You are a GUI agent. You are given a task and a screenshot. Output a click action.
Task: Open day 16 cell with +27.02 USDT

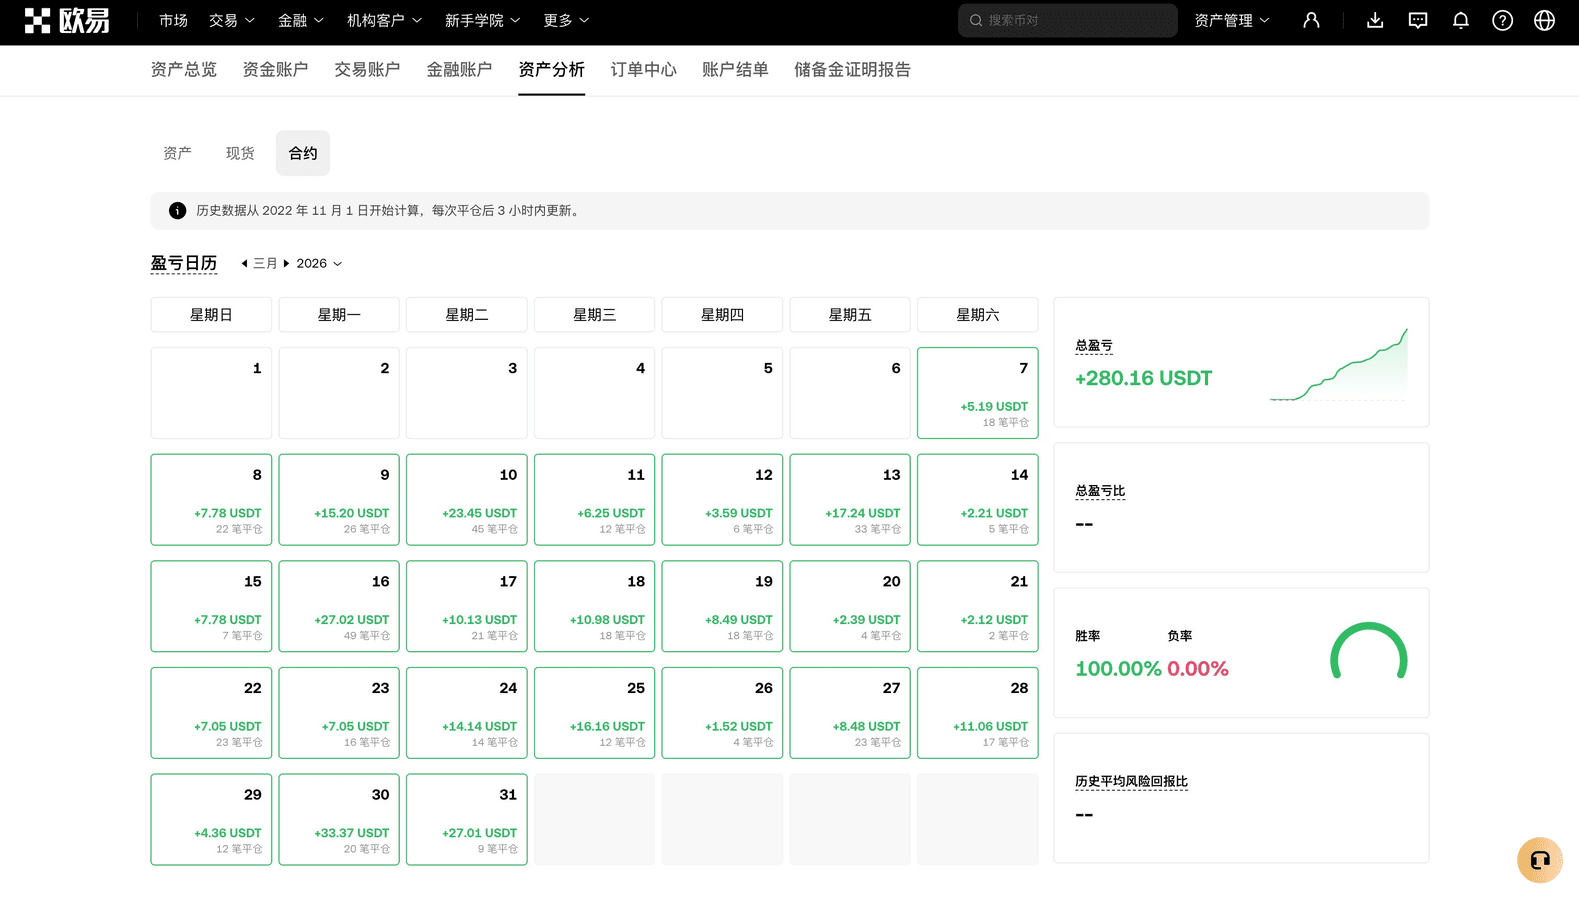[339, 606]
